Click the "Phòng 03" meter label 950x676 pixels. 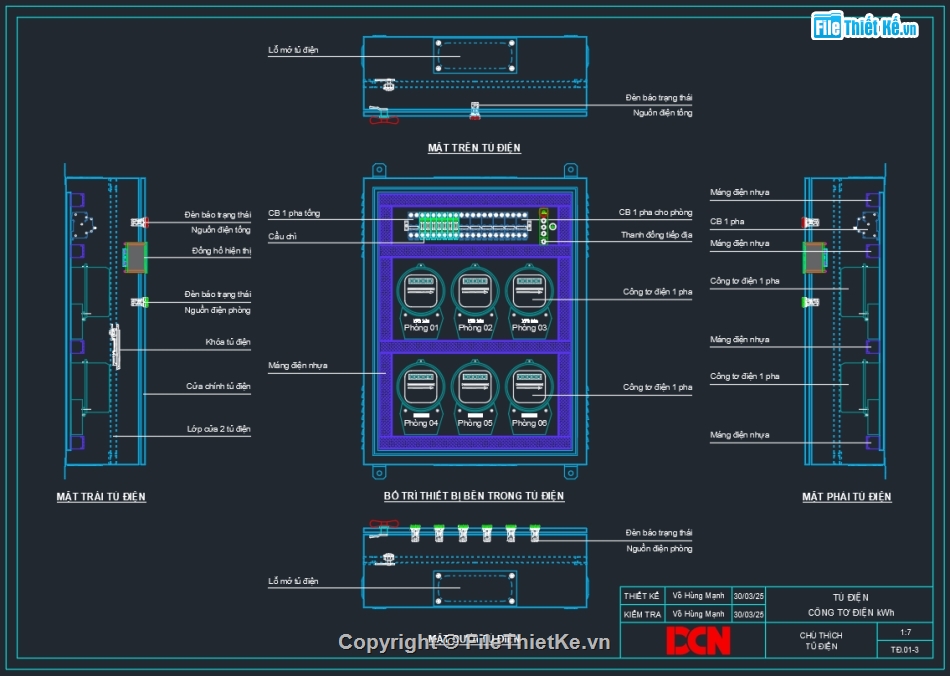click(529, 328)
